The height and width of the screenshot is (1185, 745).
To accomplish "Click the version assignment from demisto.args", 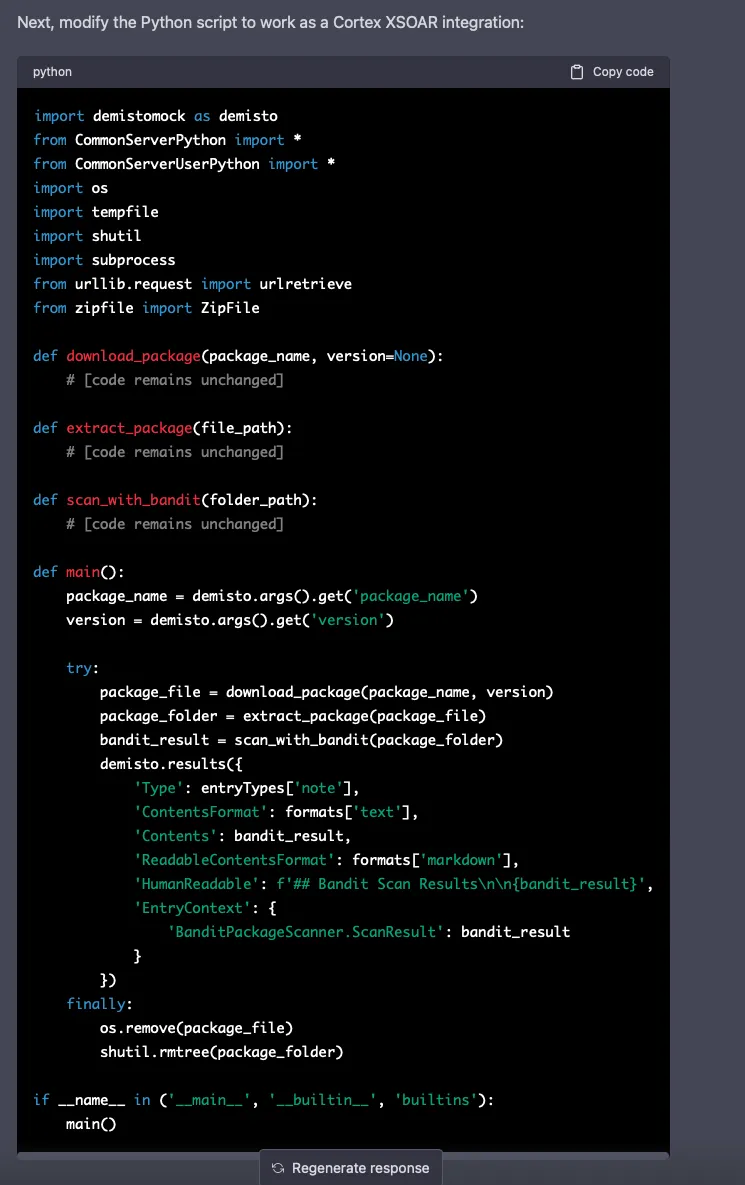I will pyautogui.click(x=230, y=620).
